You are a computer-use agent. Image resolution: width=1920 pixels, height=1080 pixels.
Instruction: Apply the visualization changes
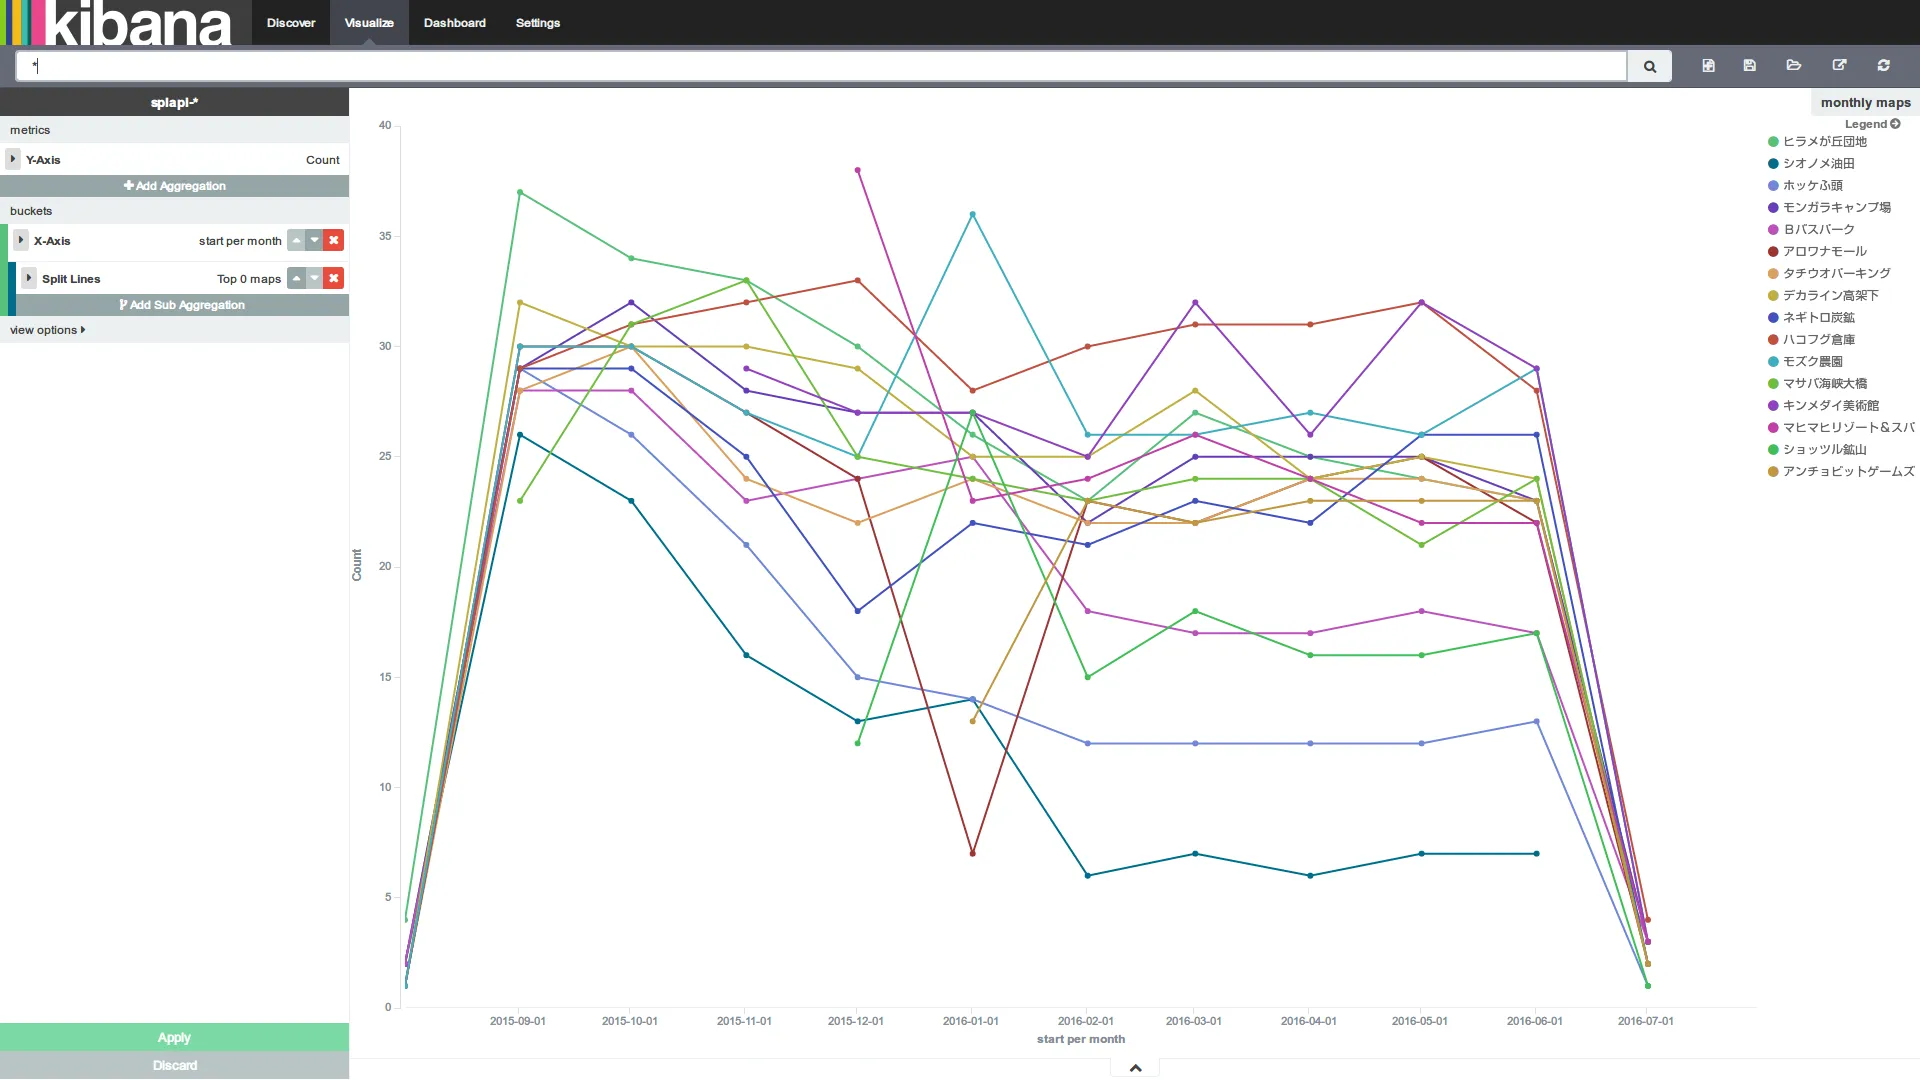[x=175, y=1037]
